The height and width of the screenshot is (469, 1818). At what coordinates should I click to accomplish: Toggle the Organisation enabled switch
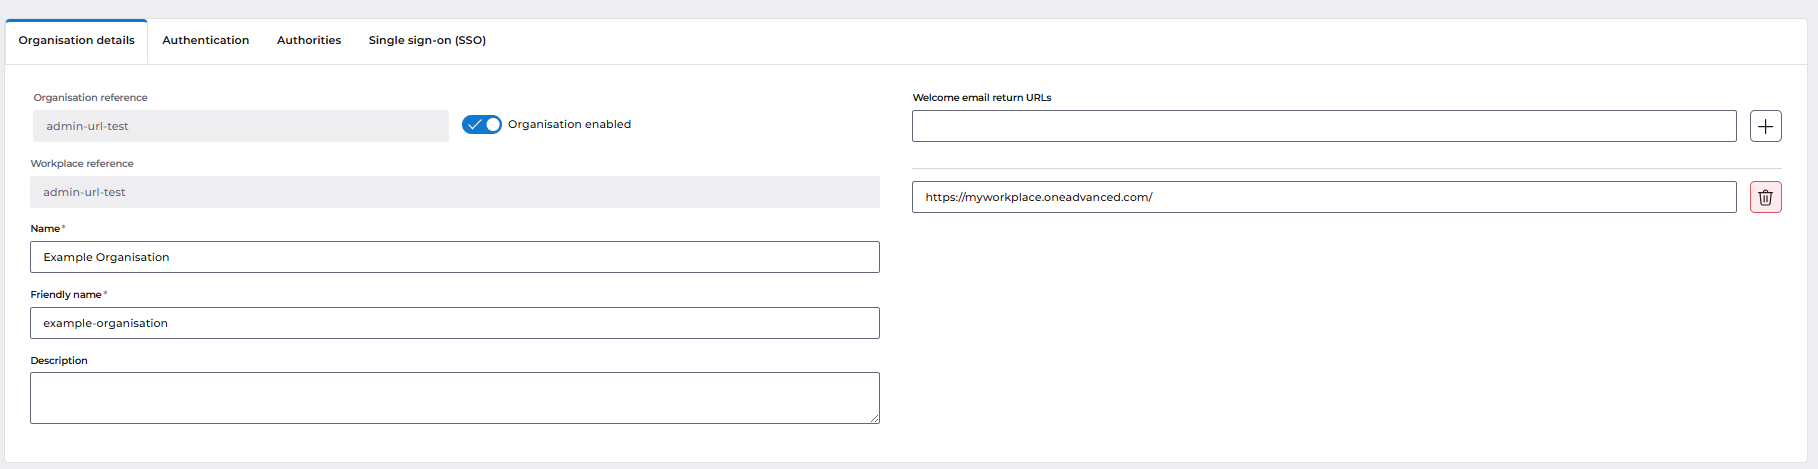(x=481, y=124)
